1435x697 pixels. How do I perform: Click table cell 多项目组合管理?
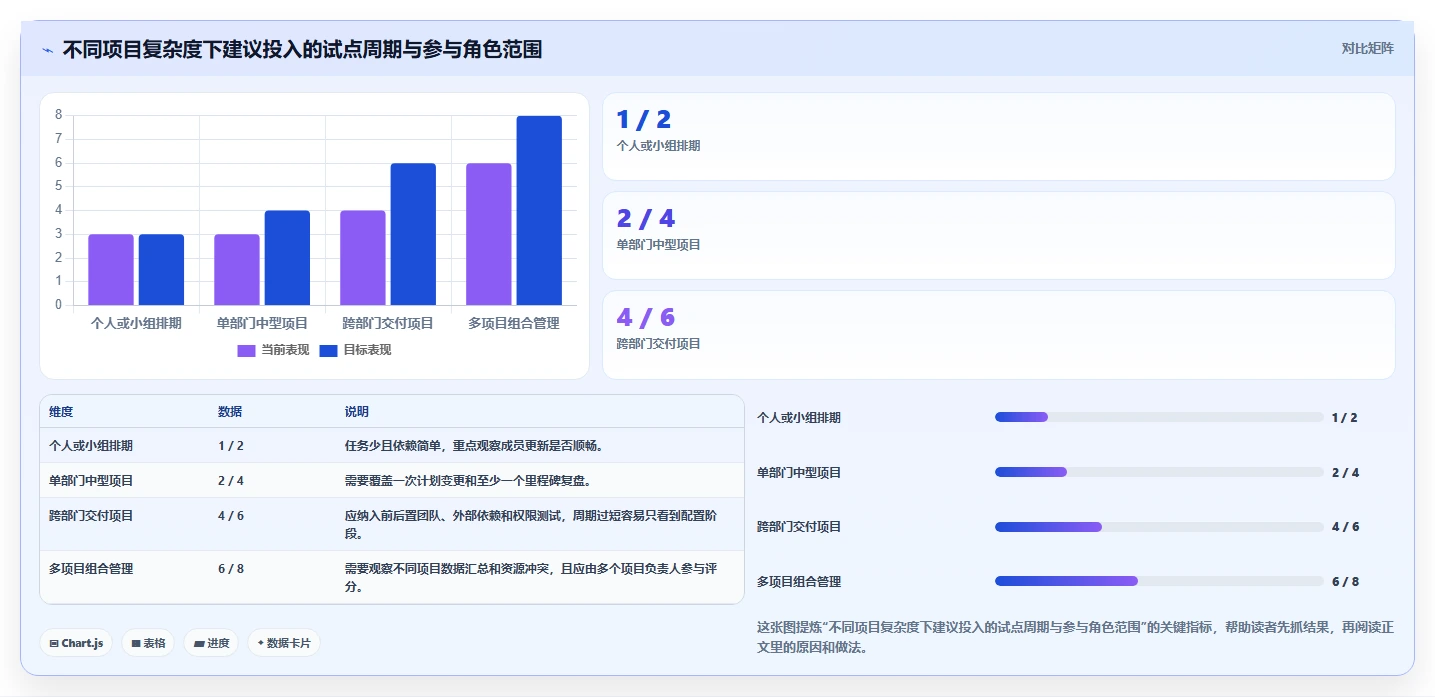click(x=91, y=568)
